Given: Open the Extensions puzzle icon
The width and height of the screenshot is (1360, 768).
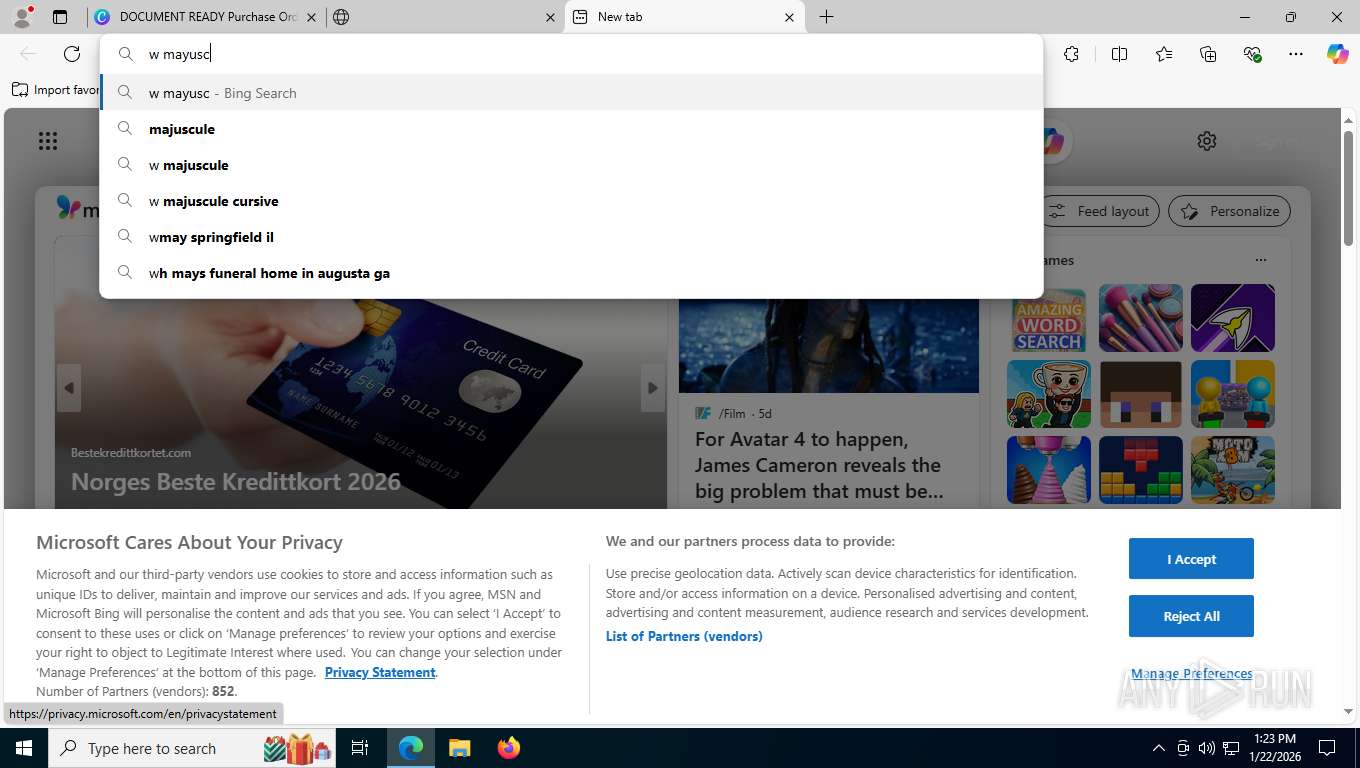Looking at the screenshot, I should tap(1071, 54).
